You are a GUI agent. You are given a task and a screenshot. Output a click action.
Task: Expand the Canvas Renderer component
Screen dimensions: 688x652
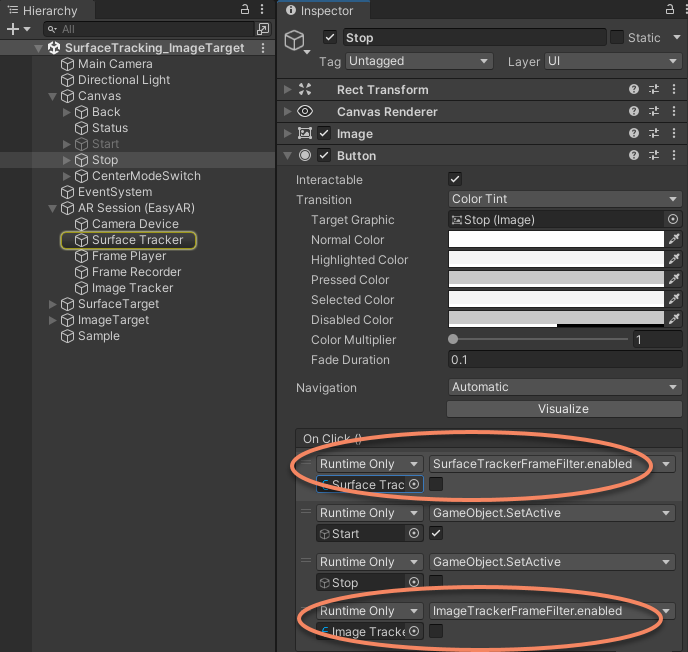[289, 112]
